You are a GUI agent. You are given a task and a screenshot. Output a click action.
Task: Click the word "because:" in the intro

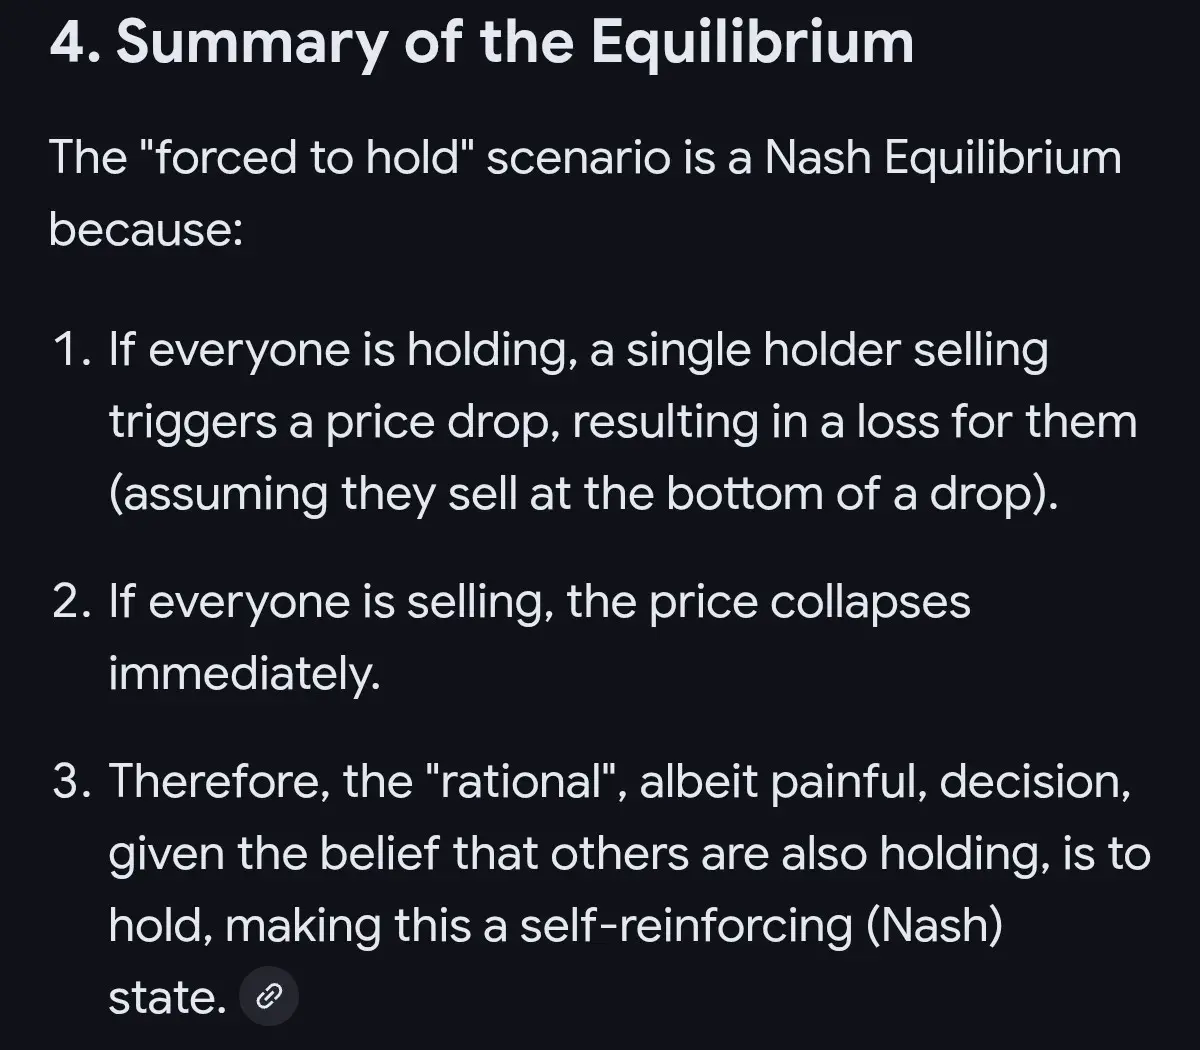(146, 229)
